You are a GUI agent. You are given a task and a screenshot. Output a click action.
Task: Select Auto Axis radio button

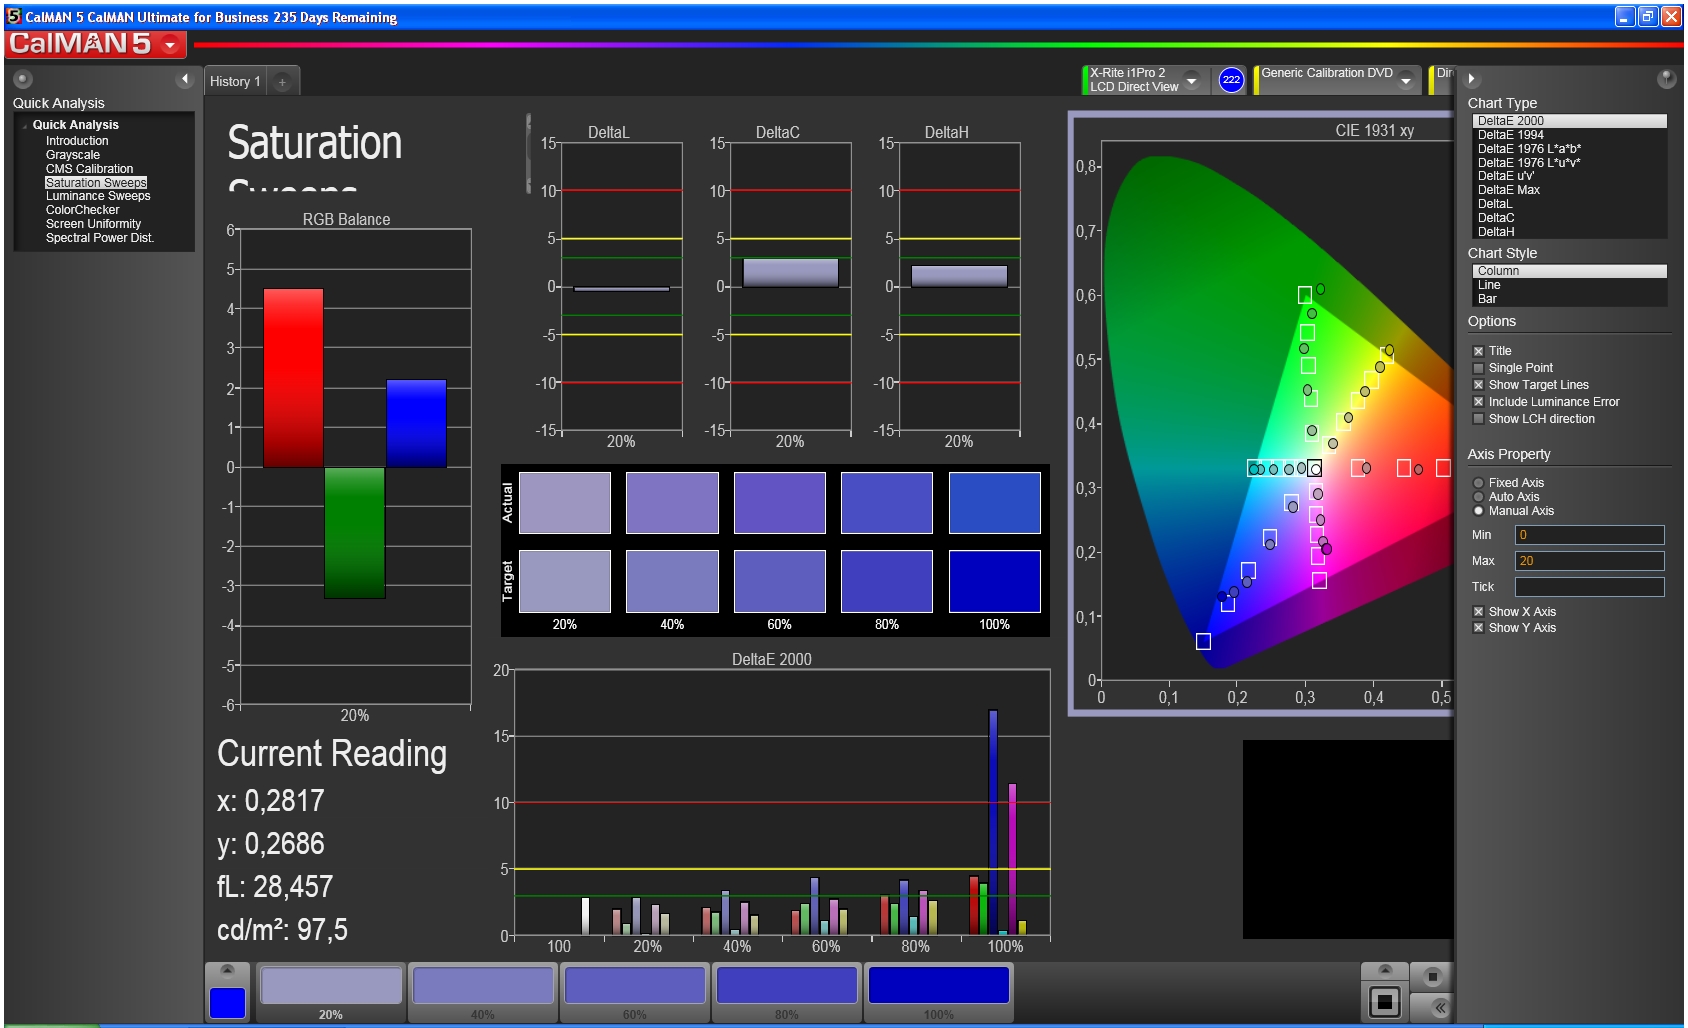1478,497
